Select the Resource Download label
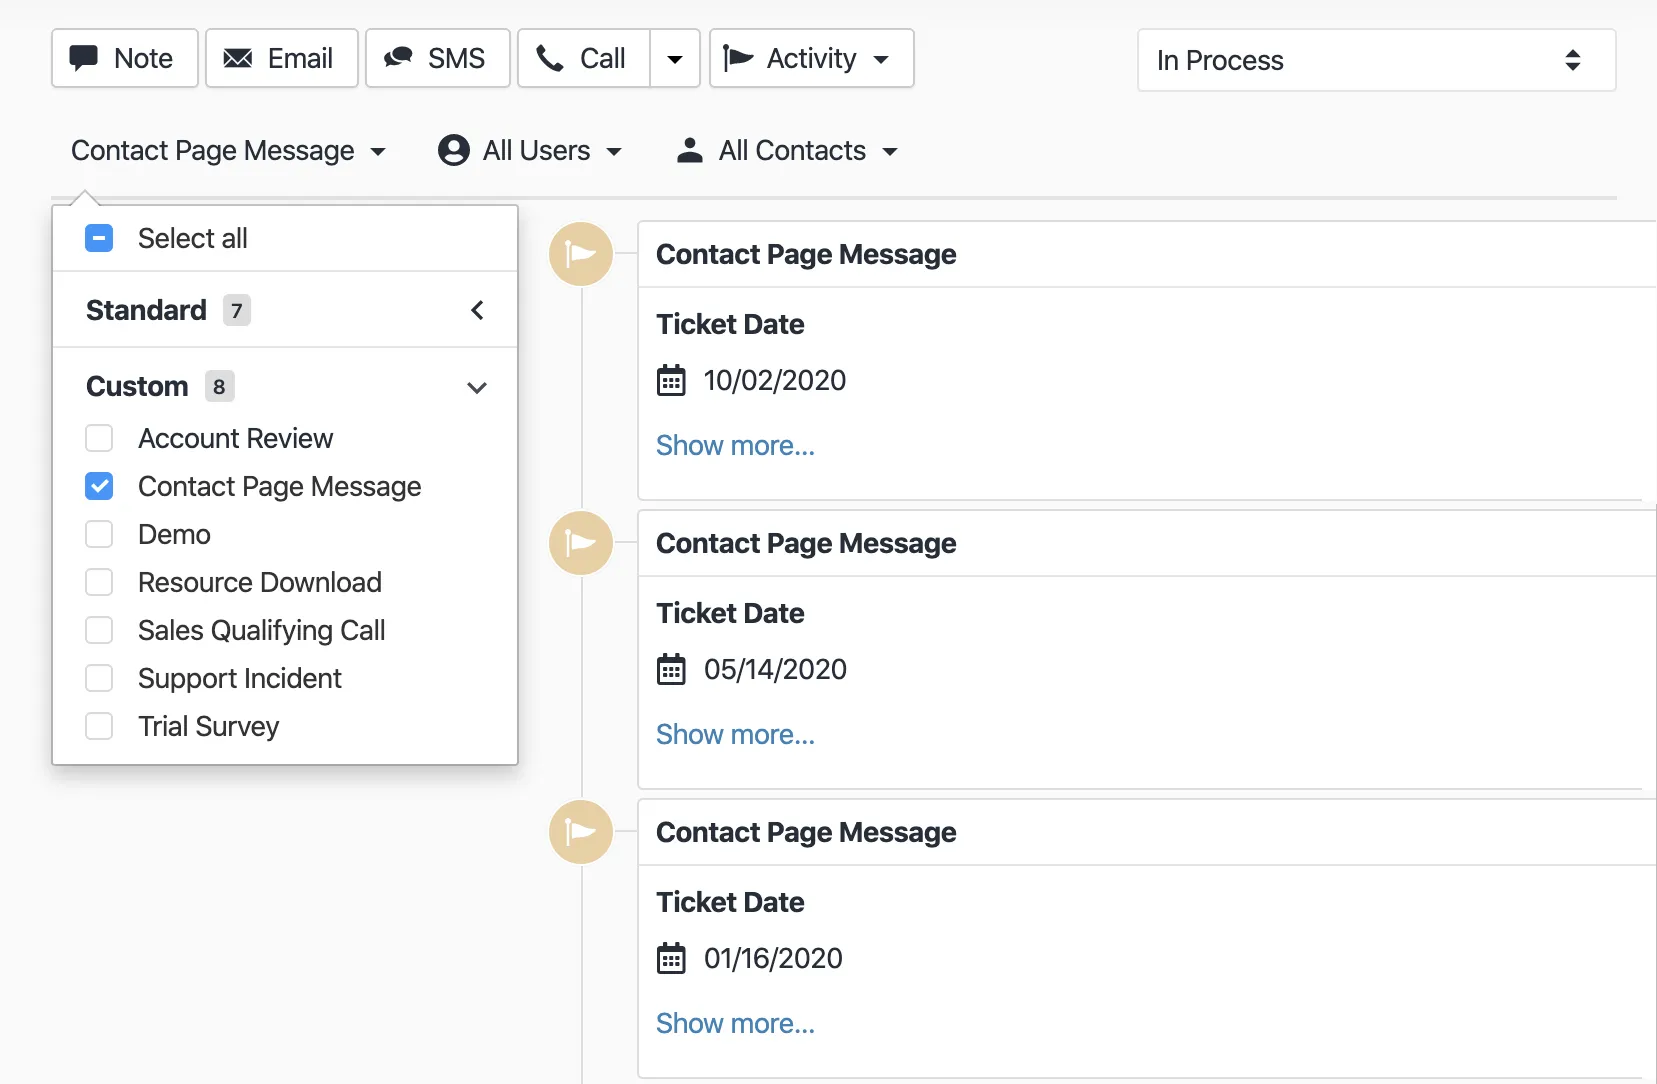Image resolution: width=1657 pixels, height=1084 pixels. click(260, 582)
